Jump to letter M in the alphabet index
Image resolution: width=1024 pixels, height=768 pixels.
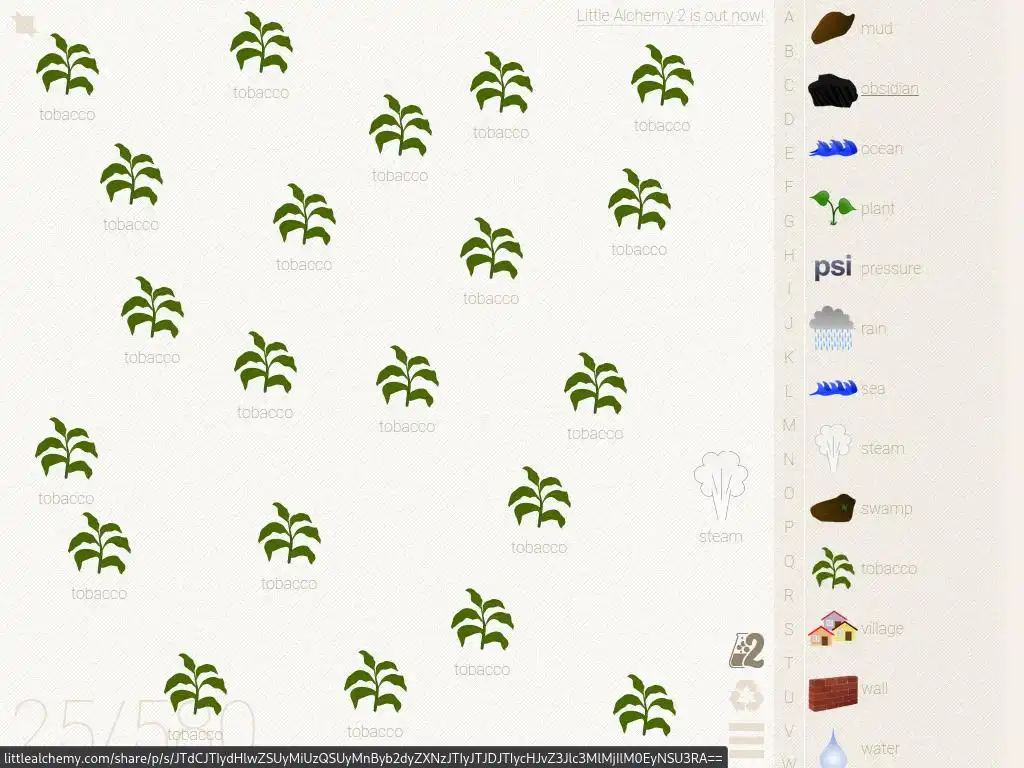(789, 425)
